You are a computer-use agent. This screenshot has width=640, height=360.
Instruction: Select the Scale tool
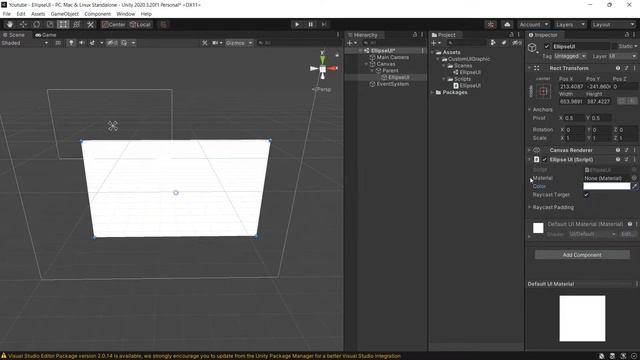tap(50, 24)
